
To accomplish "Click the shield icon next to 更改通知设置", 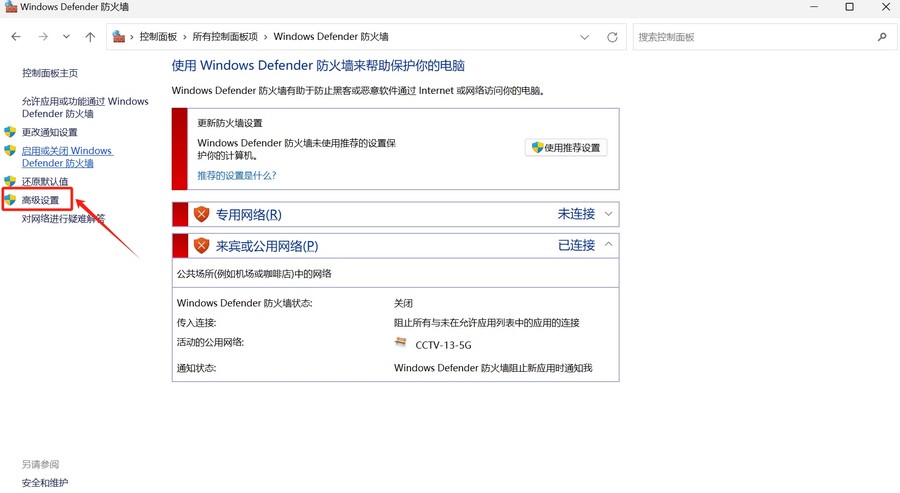I will tap(10, 132).
